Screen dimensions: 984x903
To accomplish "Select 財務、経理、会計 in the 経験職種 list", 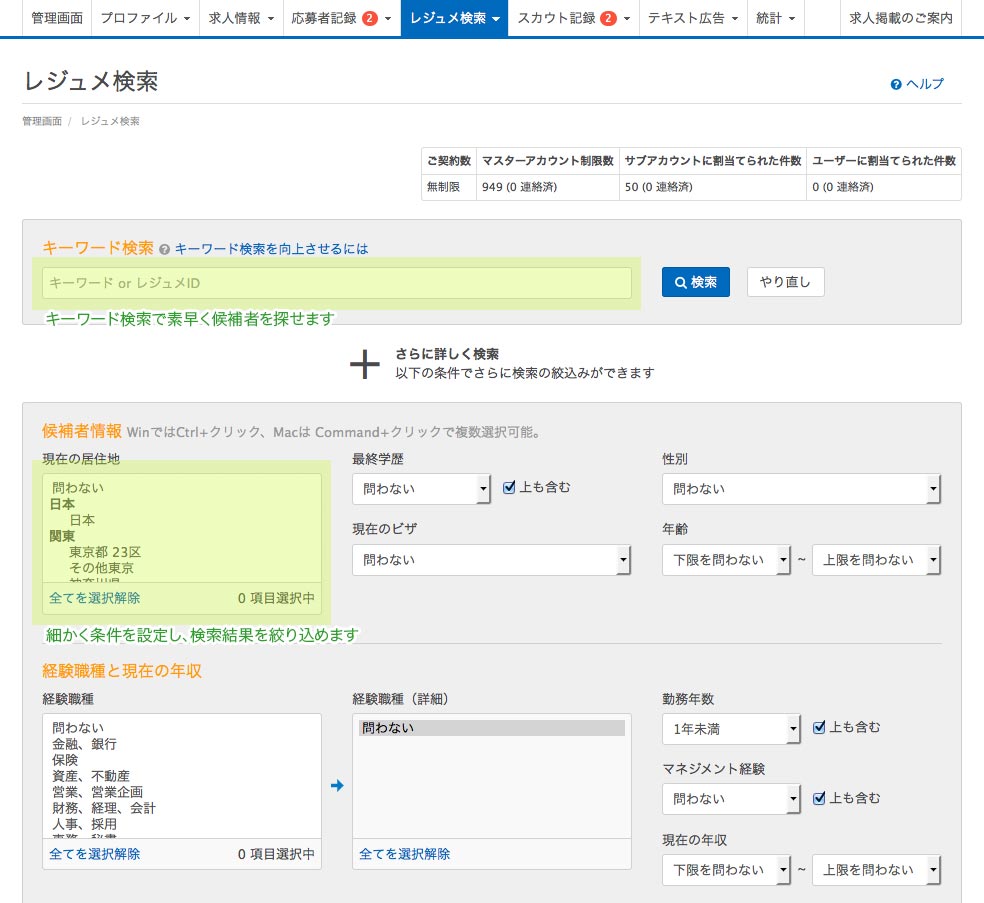I will (x=104, y=808).
